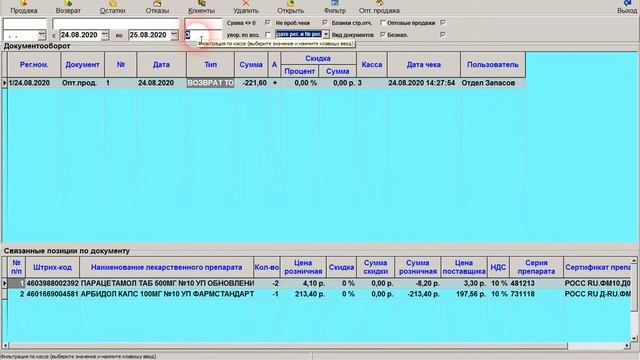Click the end date field 25.08.2020
The image size is (640, 360).
click(x=149, y=35)
